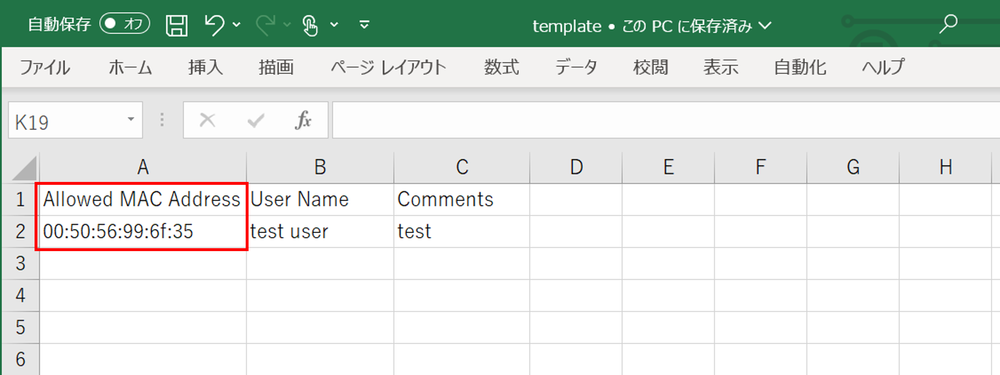1000x375 pixels.
Task: Switch to the 数式 ribbon tab
Action: pyautogui.click(x=501, y=68)
